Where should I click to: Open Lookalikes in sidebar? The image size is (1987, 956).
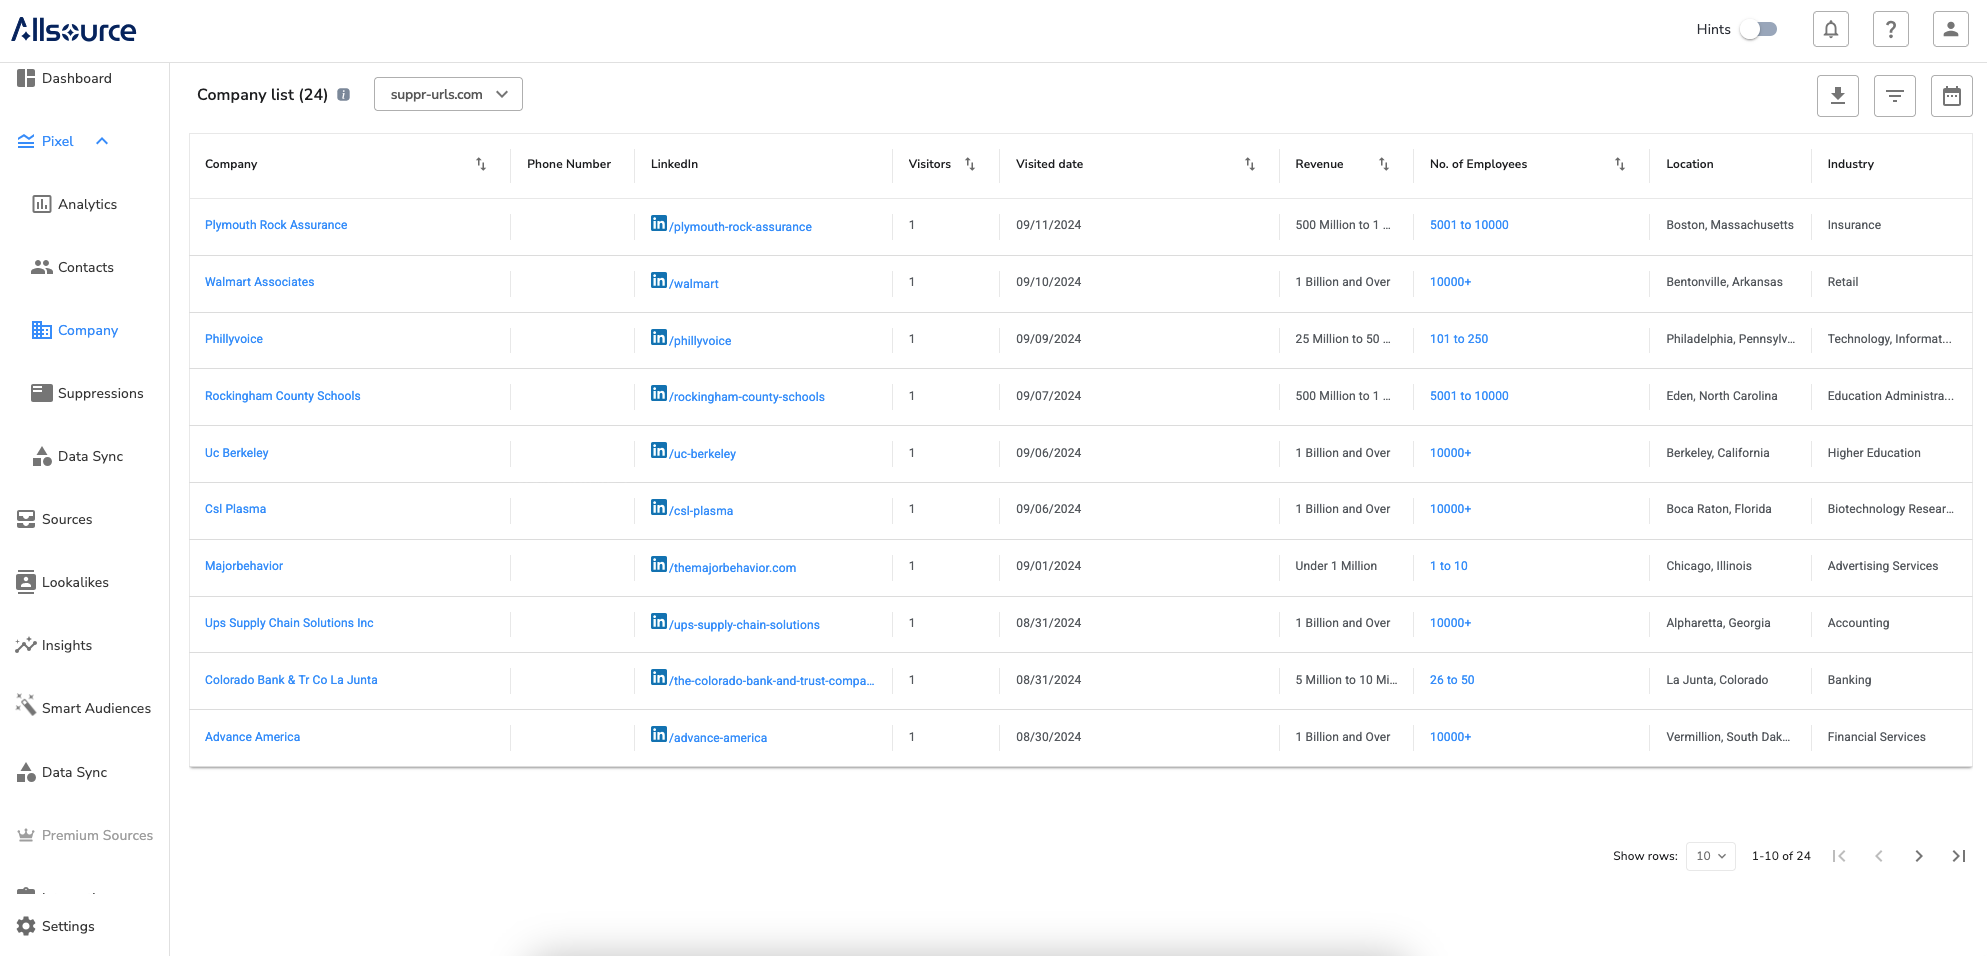point(63,582)
